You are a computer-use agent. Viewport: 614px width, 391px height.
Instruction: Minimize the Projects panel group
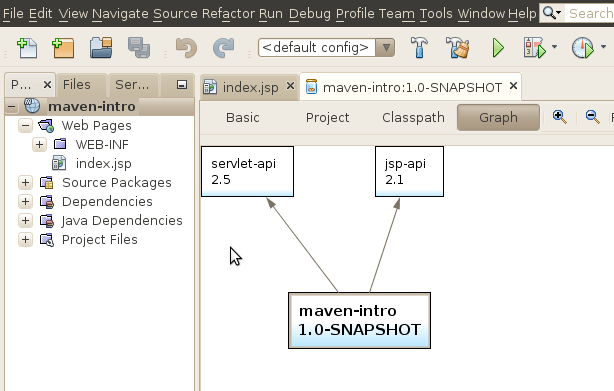(182, 85)
